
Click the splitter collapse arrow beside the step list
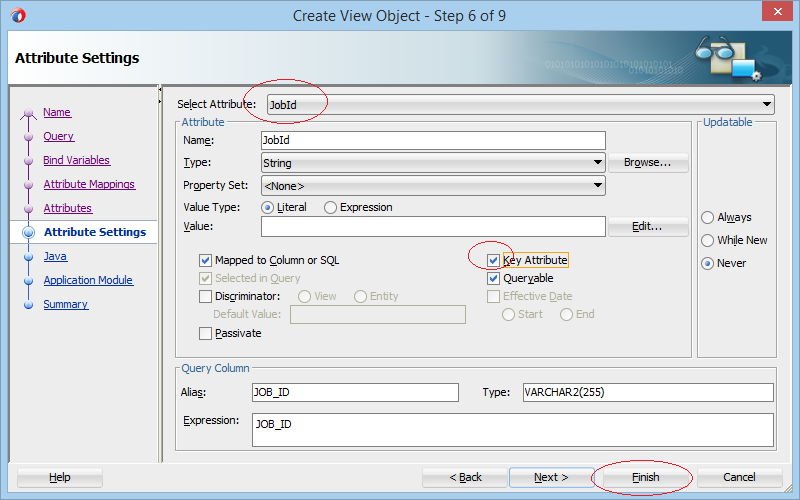160,90
